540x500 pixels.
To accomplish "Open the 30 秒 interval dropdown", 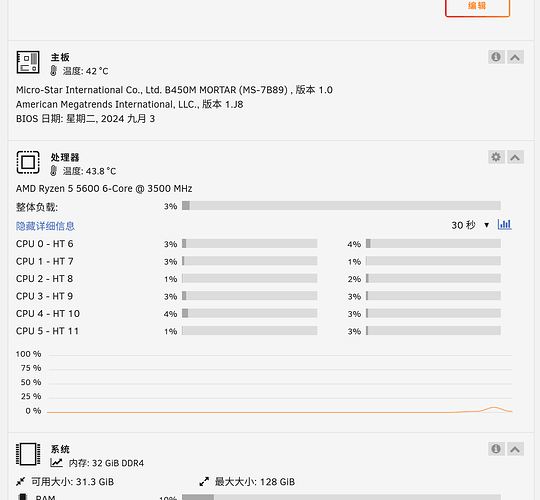I will point(470,225).
